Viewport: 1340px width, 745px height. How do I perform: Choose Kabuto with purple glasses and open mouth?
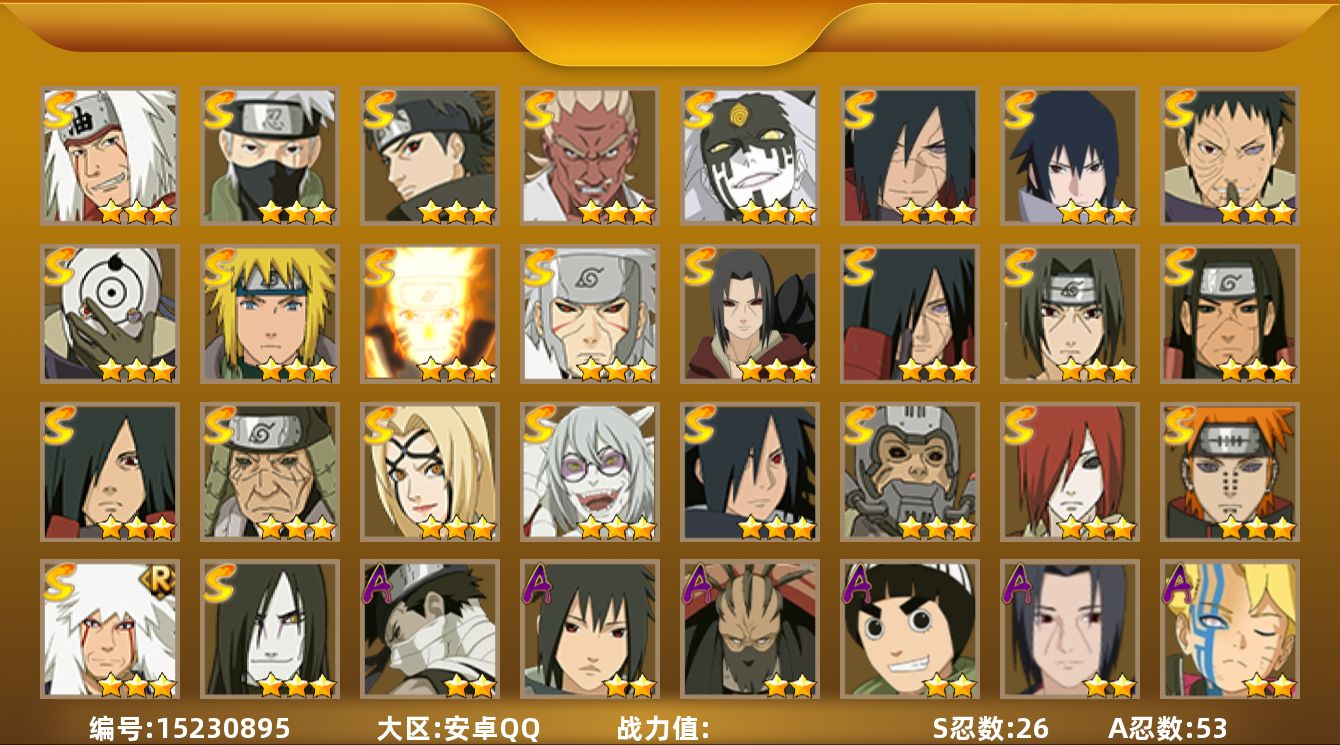(x=590, y=472)
